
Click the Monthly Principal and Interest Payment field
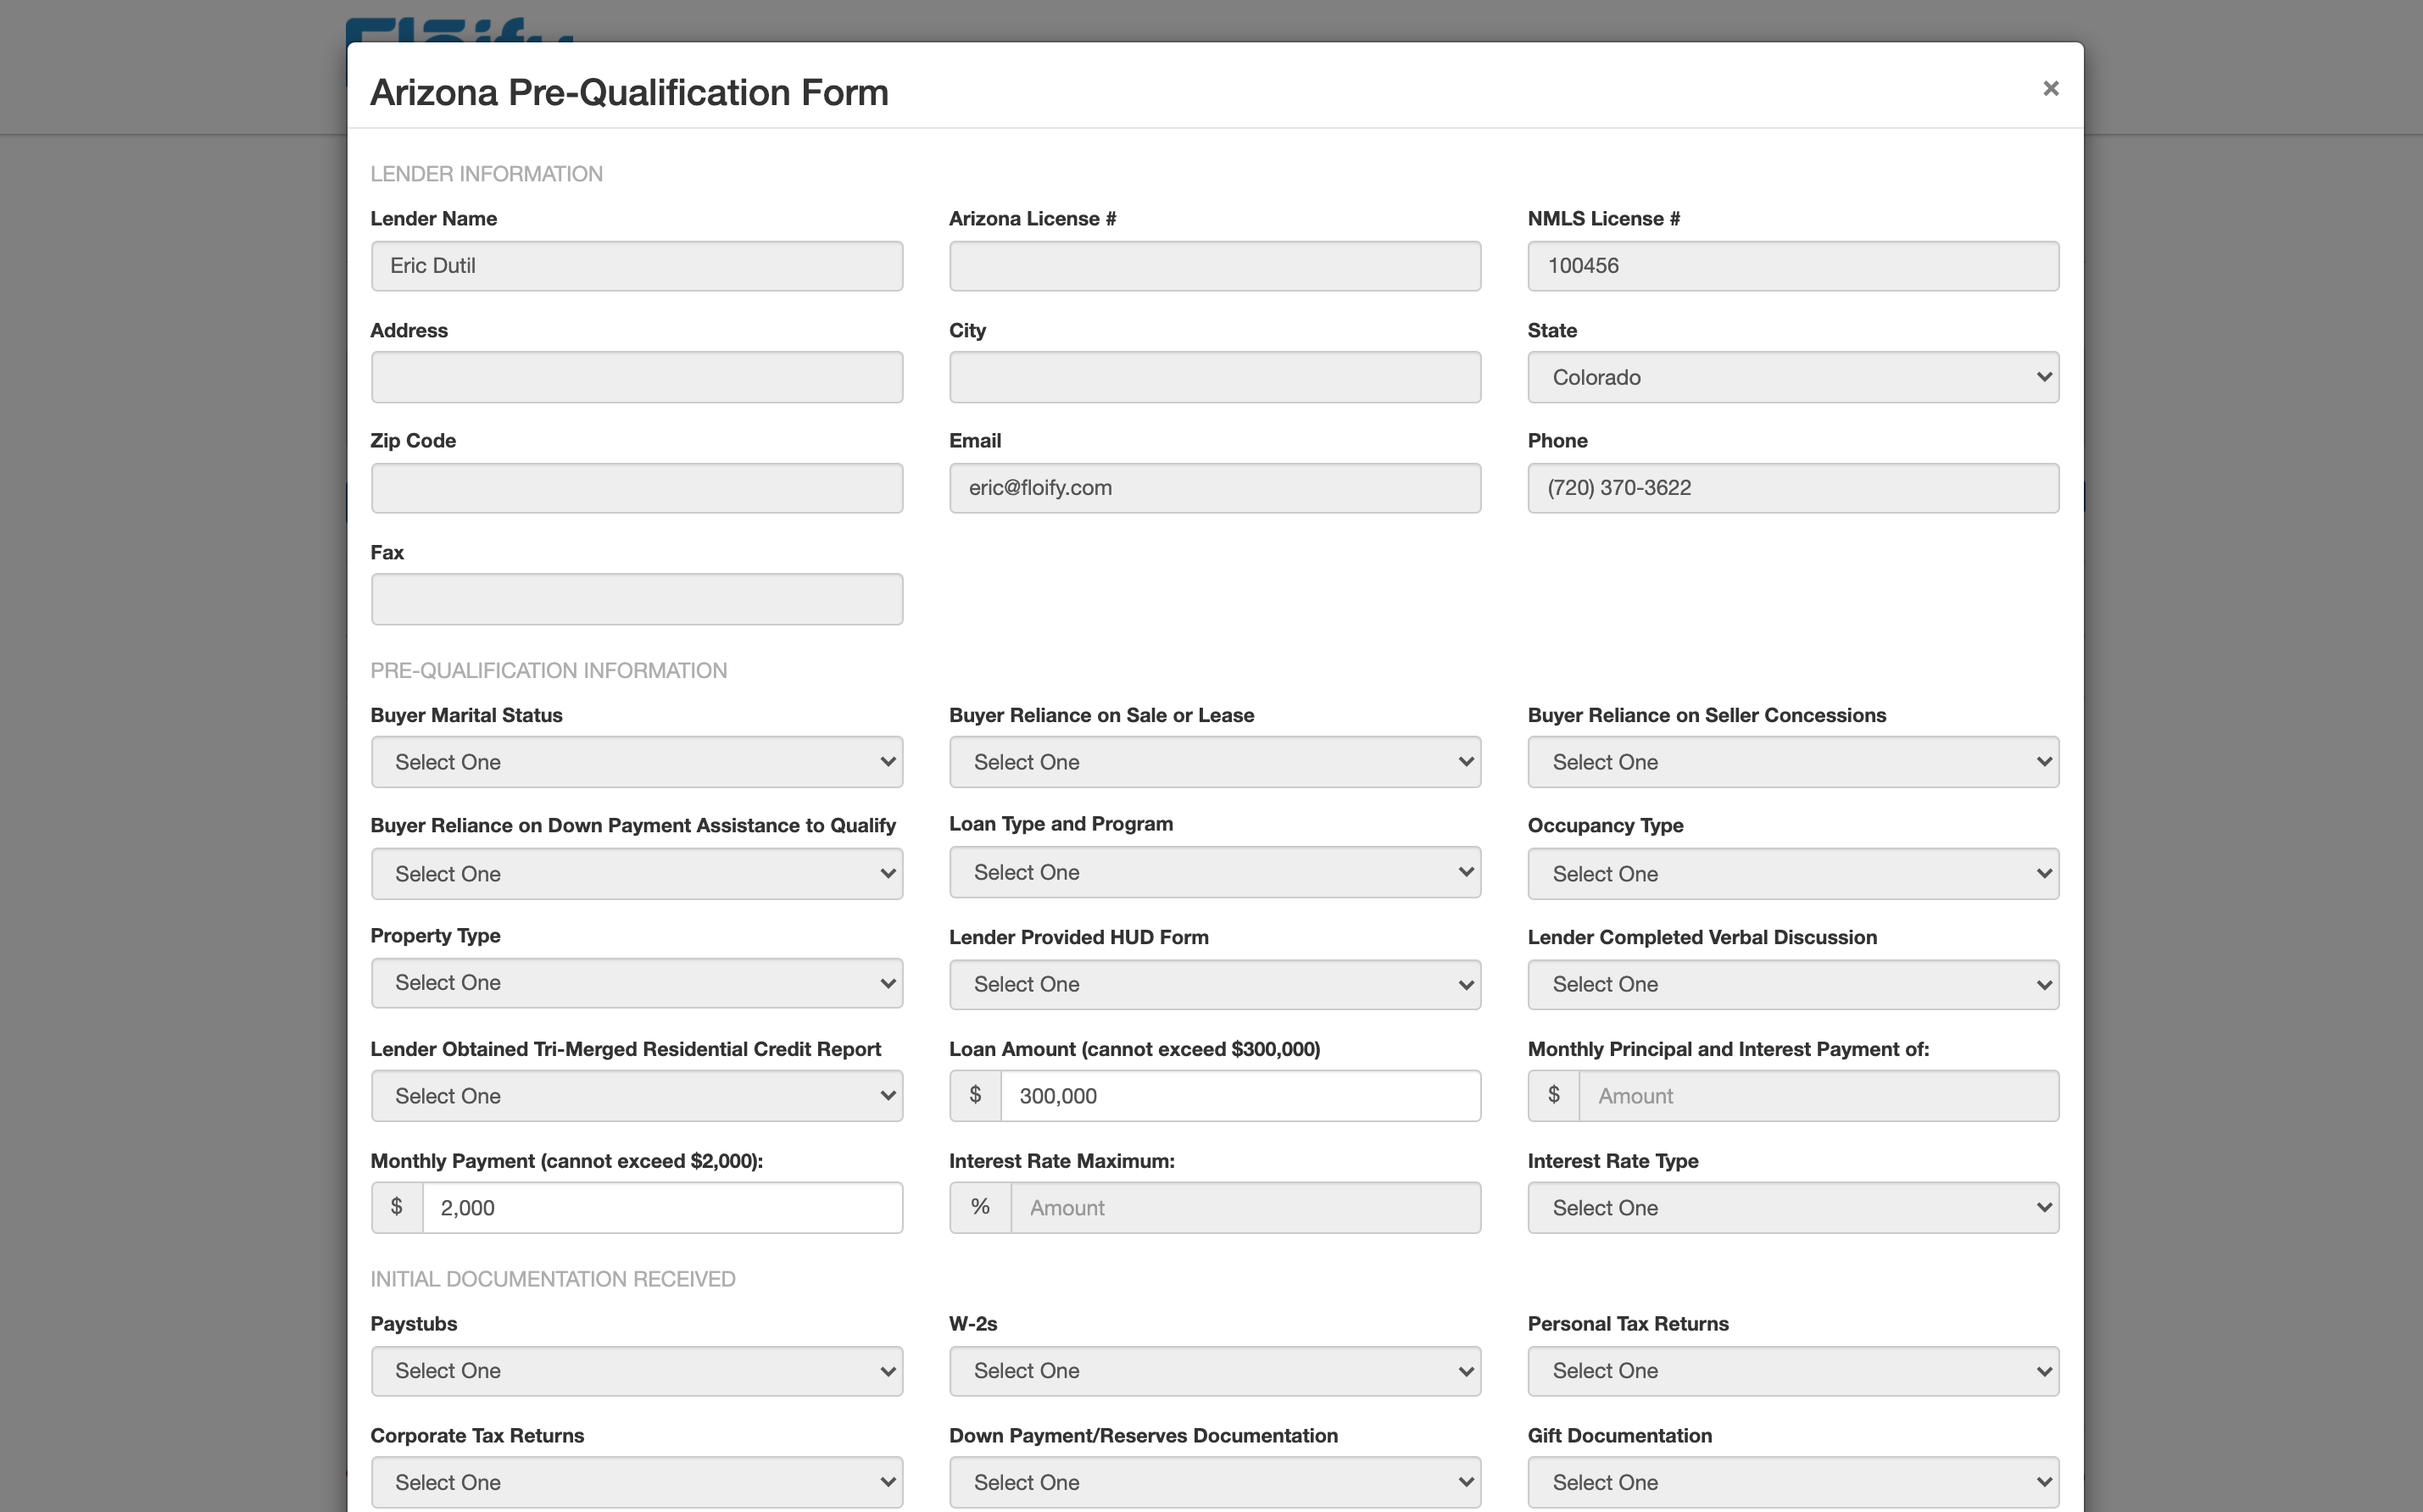click(x=1820, y=1095)
